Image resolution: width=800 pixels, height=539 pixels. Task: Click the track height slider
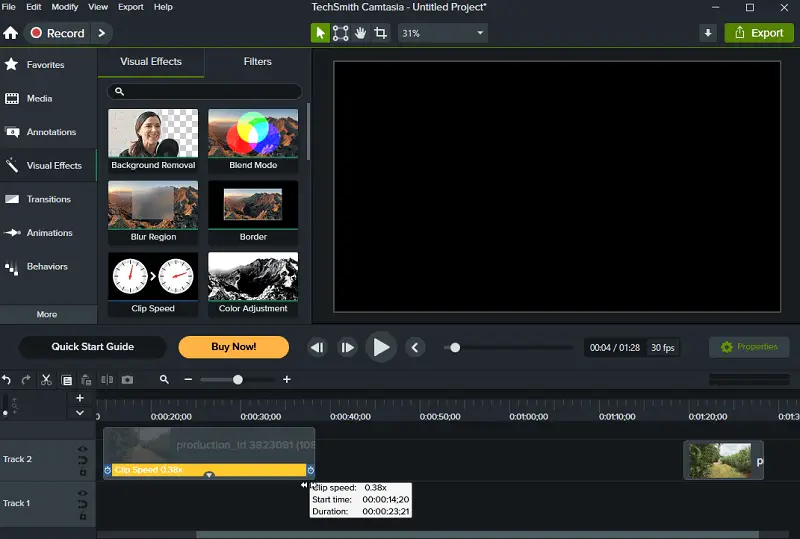pos(6,405)
